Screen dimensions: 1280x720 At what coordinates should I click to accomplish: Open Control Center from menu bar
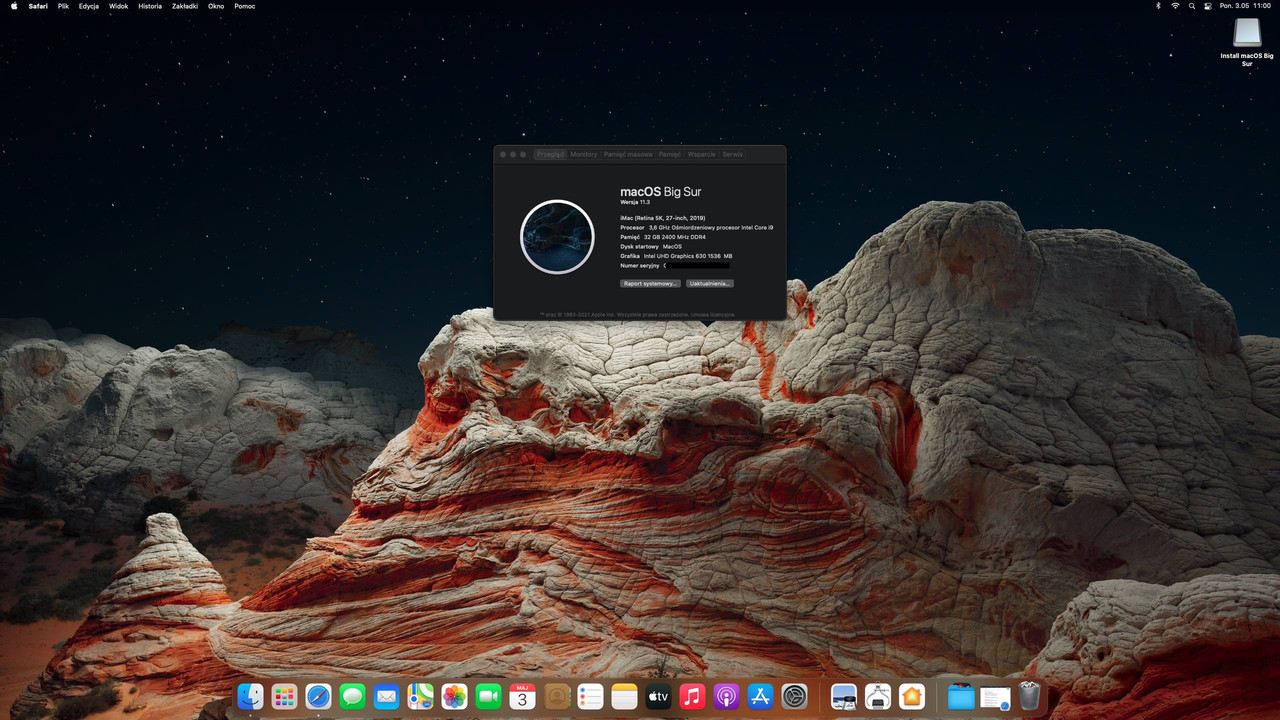(1208, 6)
